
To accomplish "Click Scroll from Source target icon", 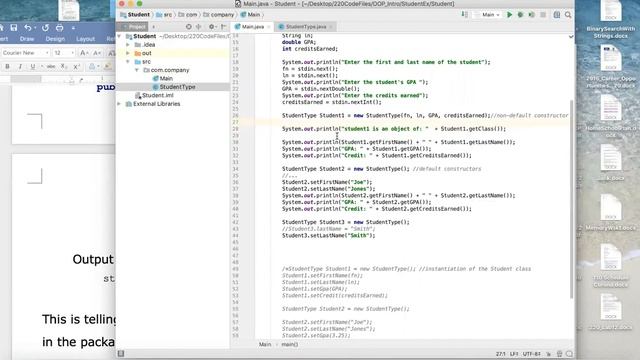I will 189,27.
